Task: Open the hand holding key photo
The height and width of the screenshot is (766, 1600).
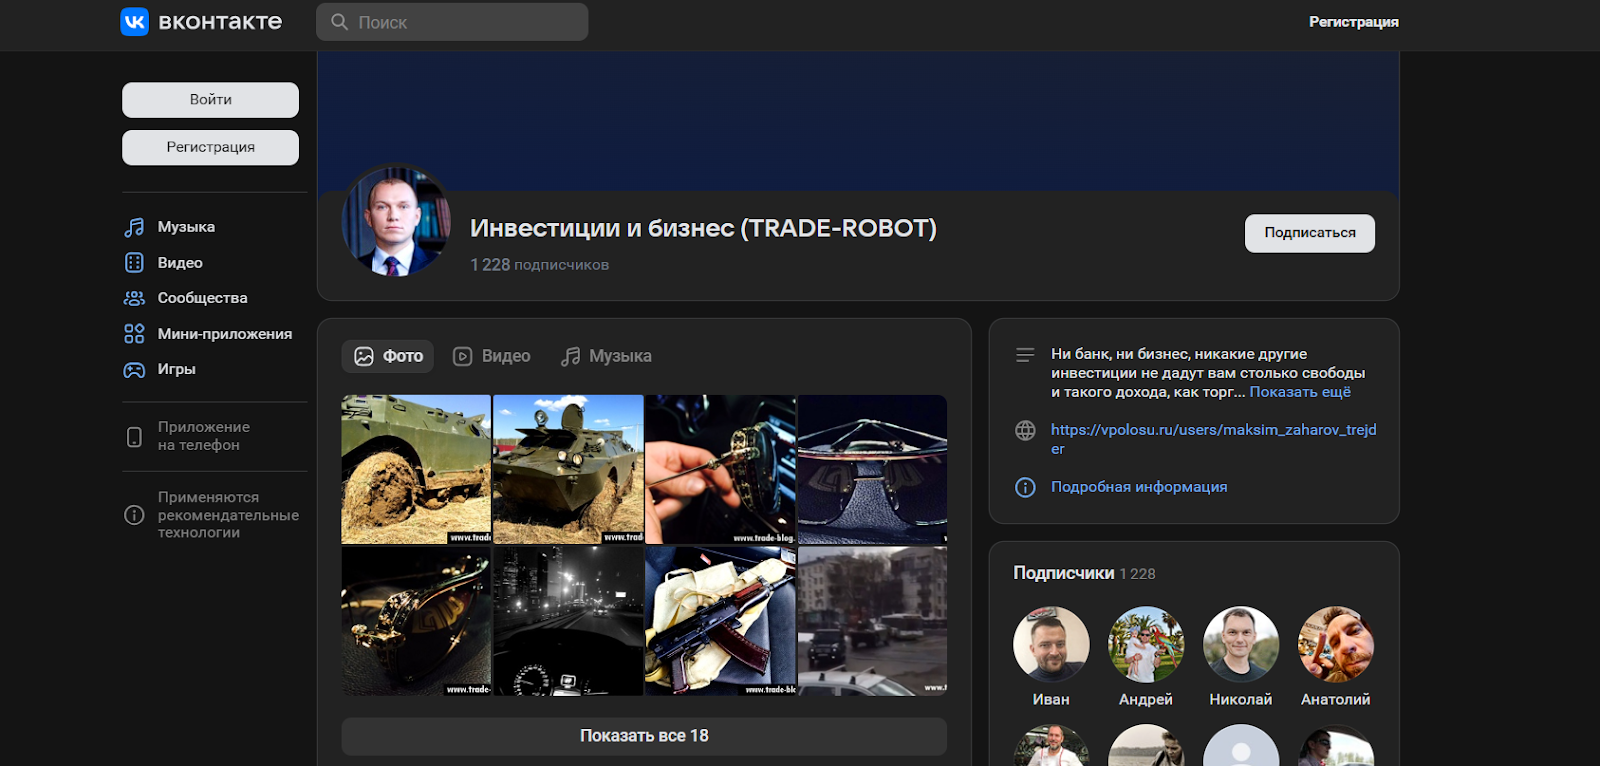Action: 720,469
